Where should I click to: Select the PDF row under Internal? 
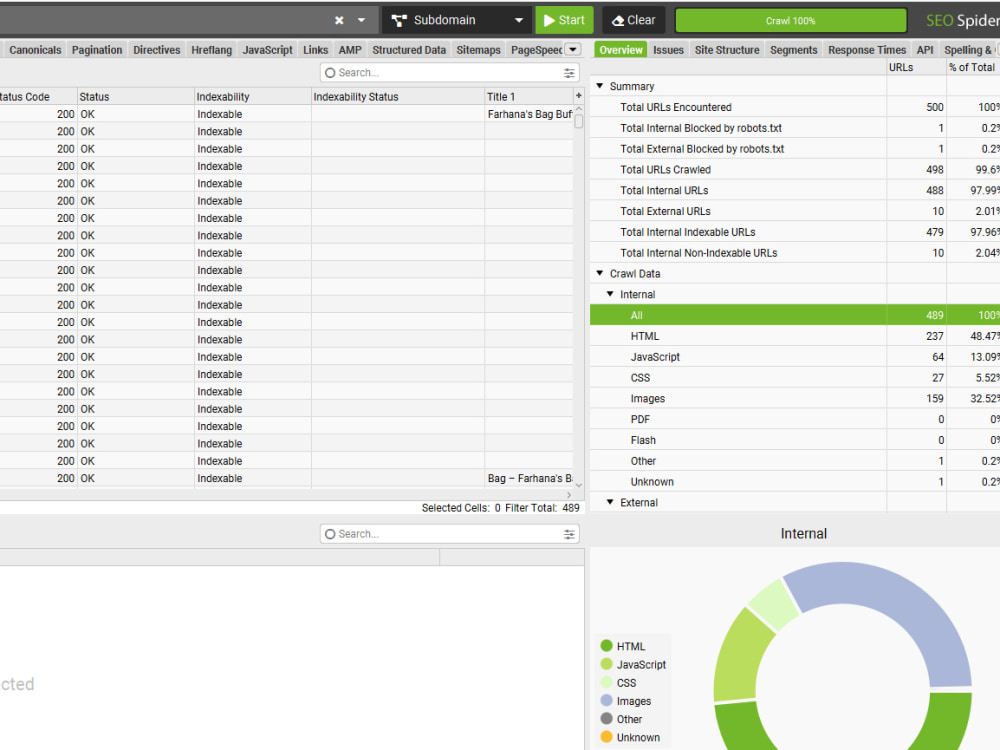(x=795, y=419)
